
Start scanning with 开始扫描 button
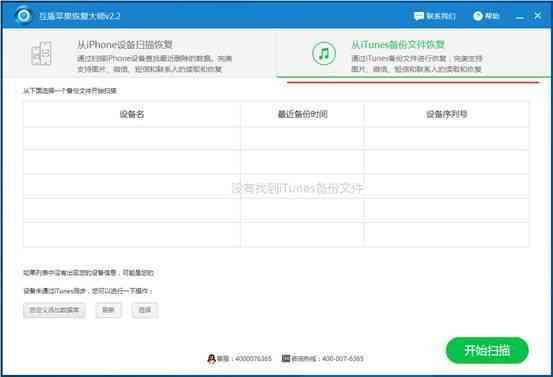[487, 350]
